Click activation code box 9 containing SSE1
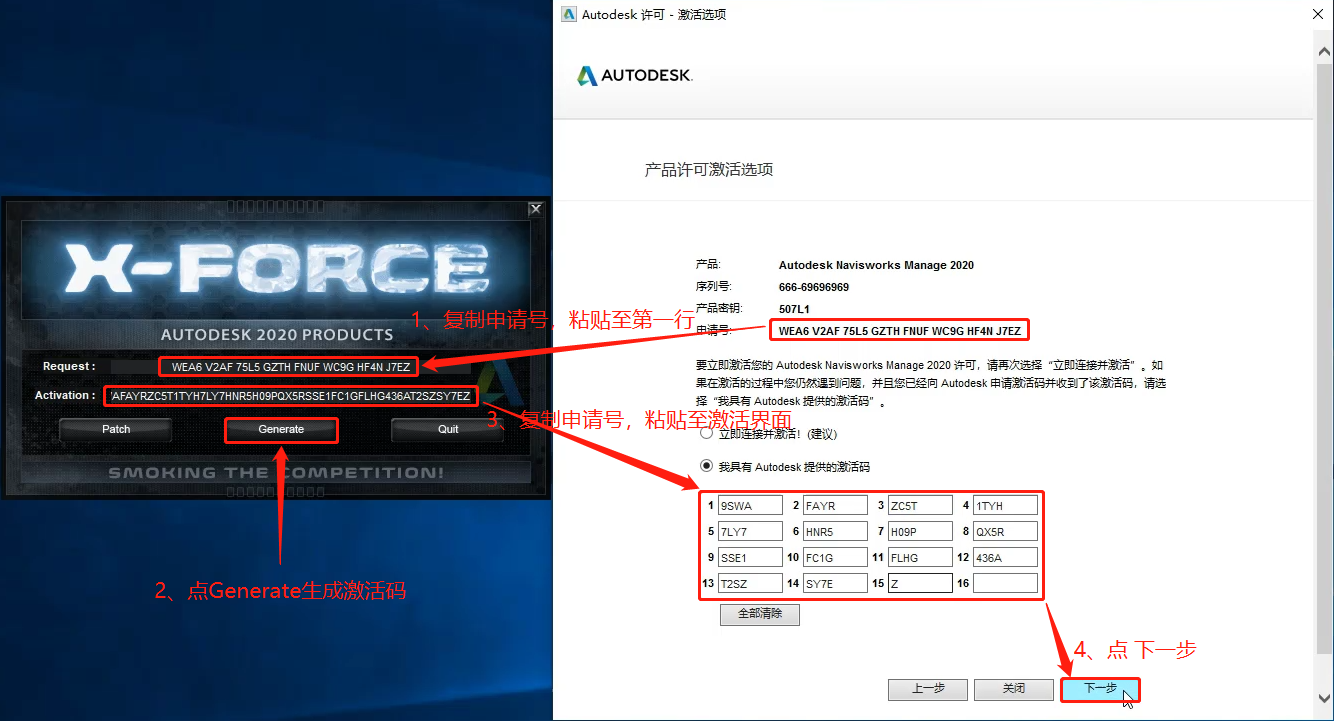The width and height of the screenshot is (1334, 721). [750, 558]
